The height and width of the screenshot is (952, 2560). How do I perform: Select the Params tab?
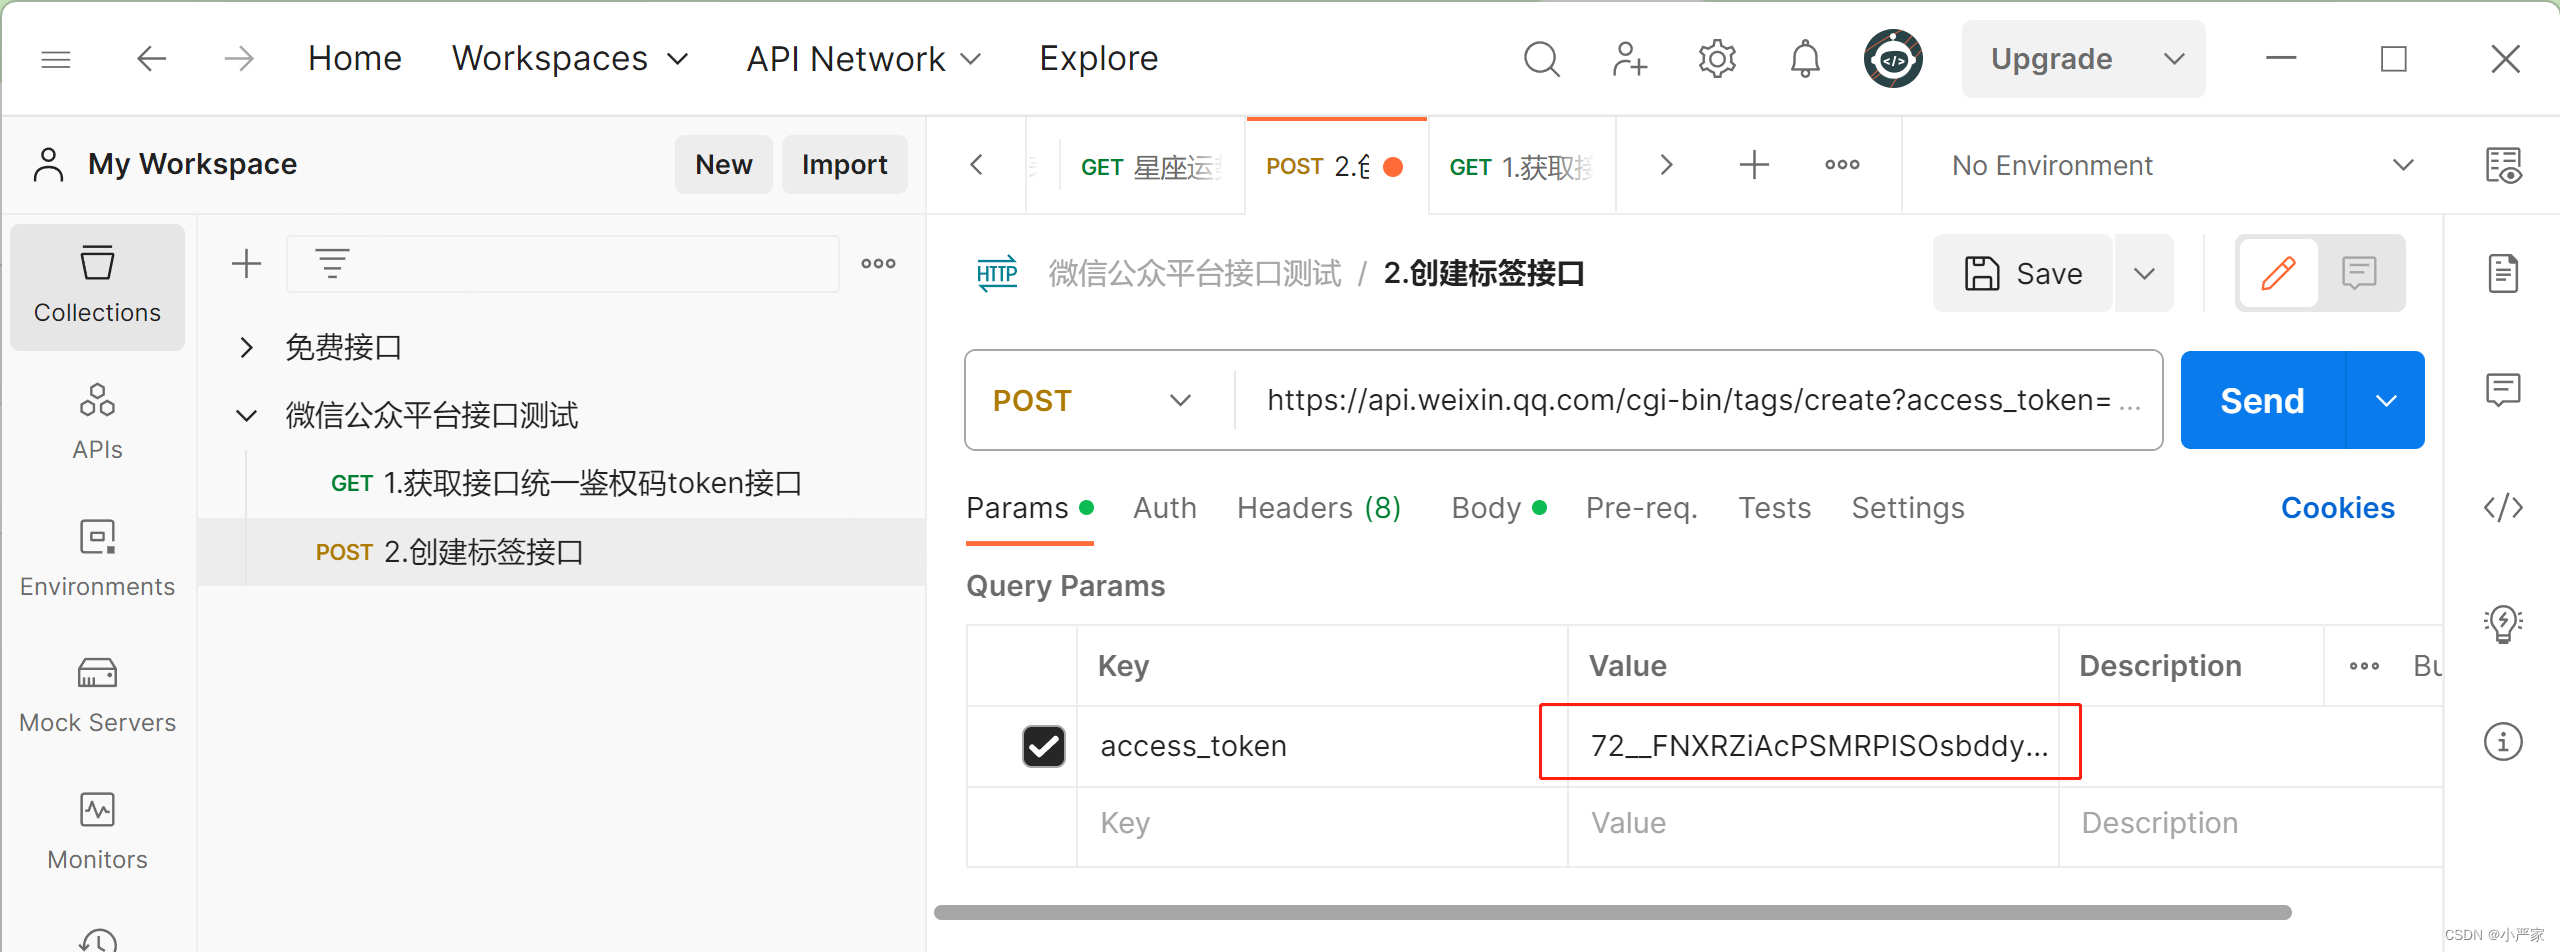(1029, 508)
